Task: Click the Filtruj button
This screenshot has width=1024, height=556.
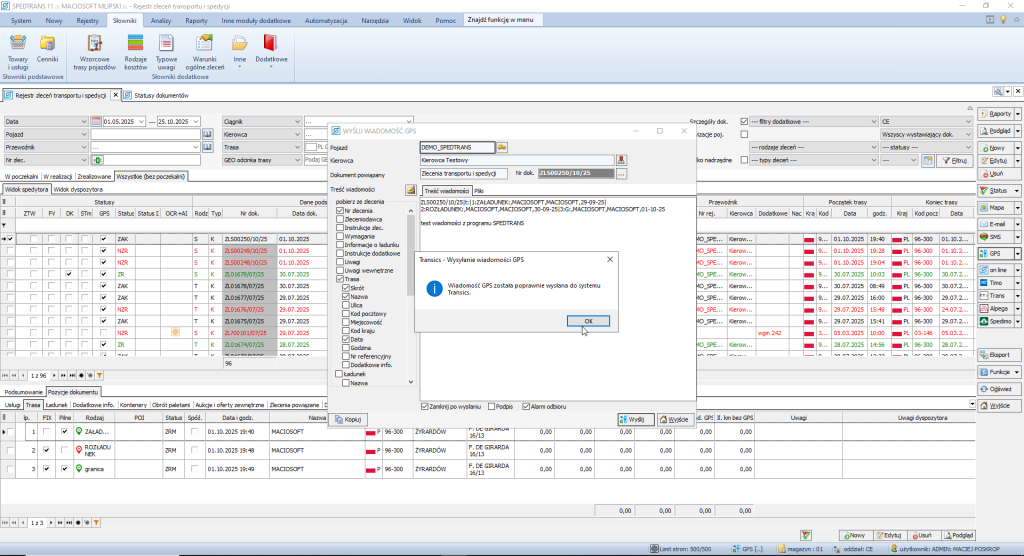Action: (x=956, y=160)
